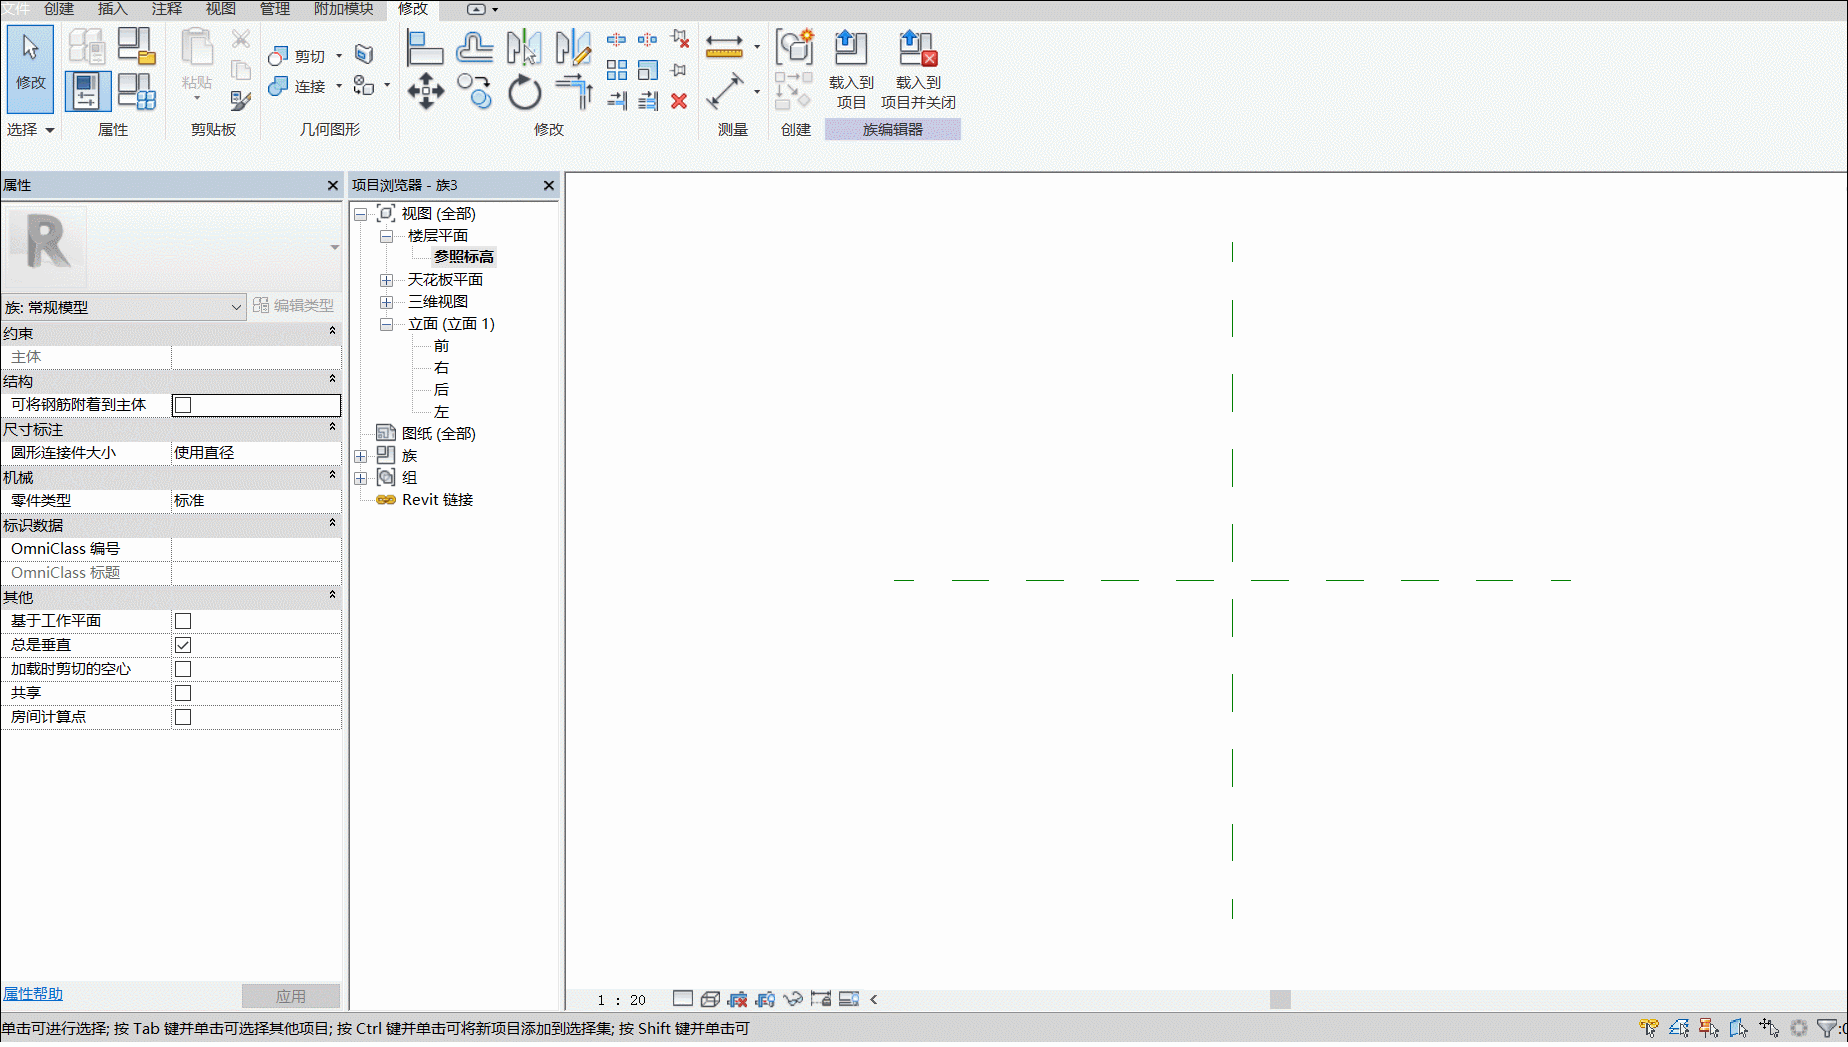Toggle Drag Elements on Selection icon
This screenshot has height=1047, width=1848.
click(1769, 1028)
